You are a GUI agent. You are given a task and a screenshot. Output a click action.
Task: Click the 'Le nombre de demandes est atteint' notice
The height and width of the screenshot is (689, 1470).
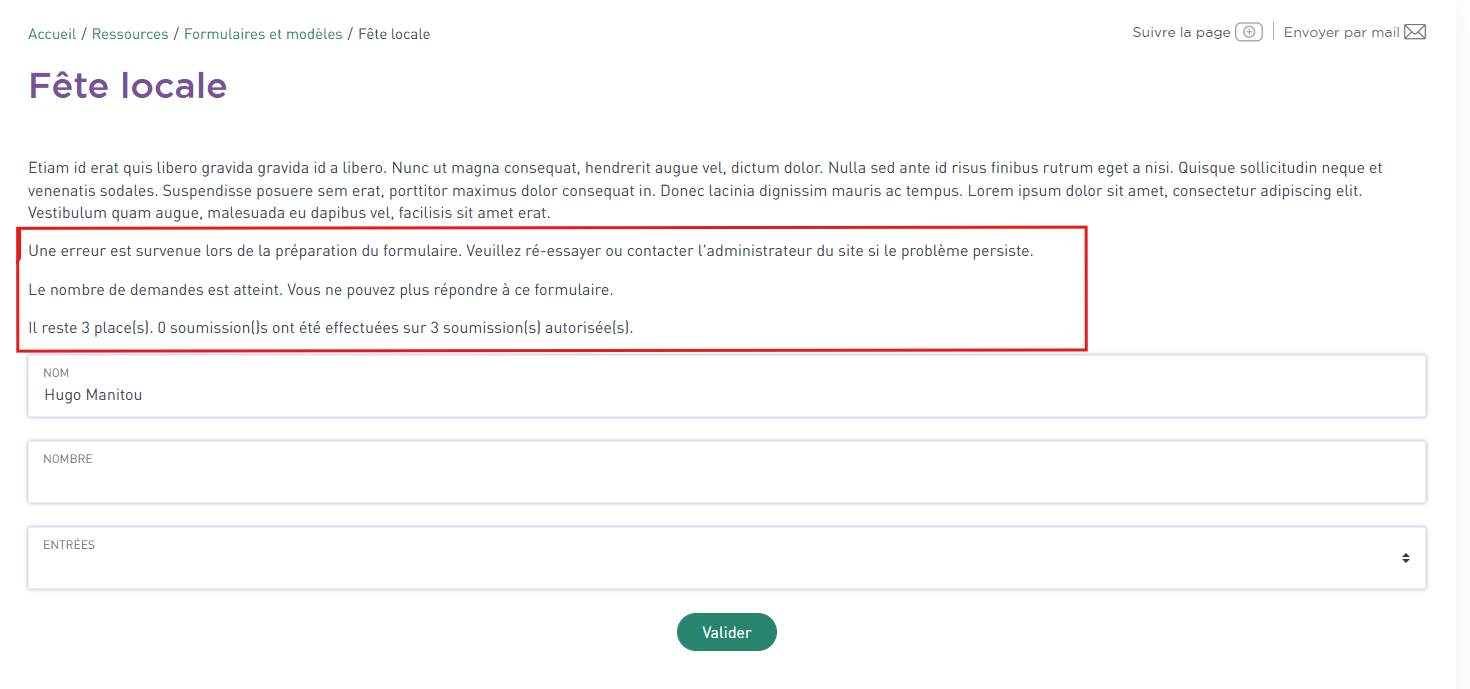(320, 290)
